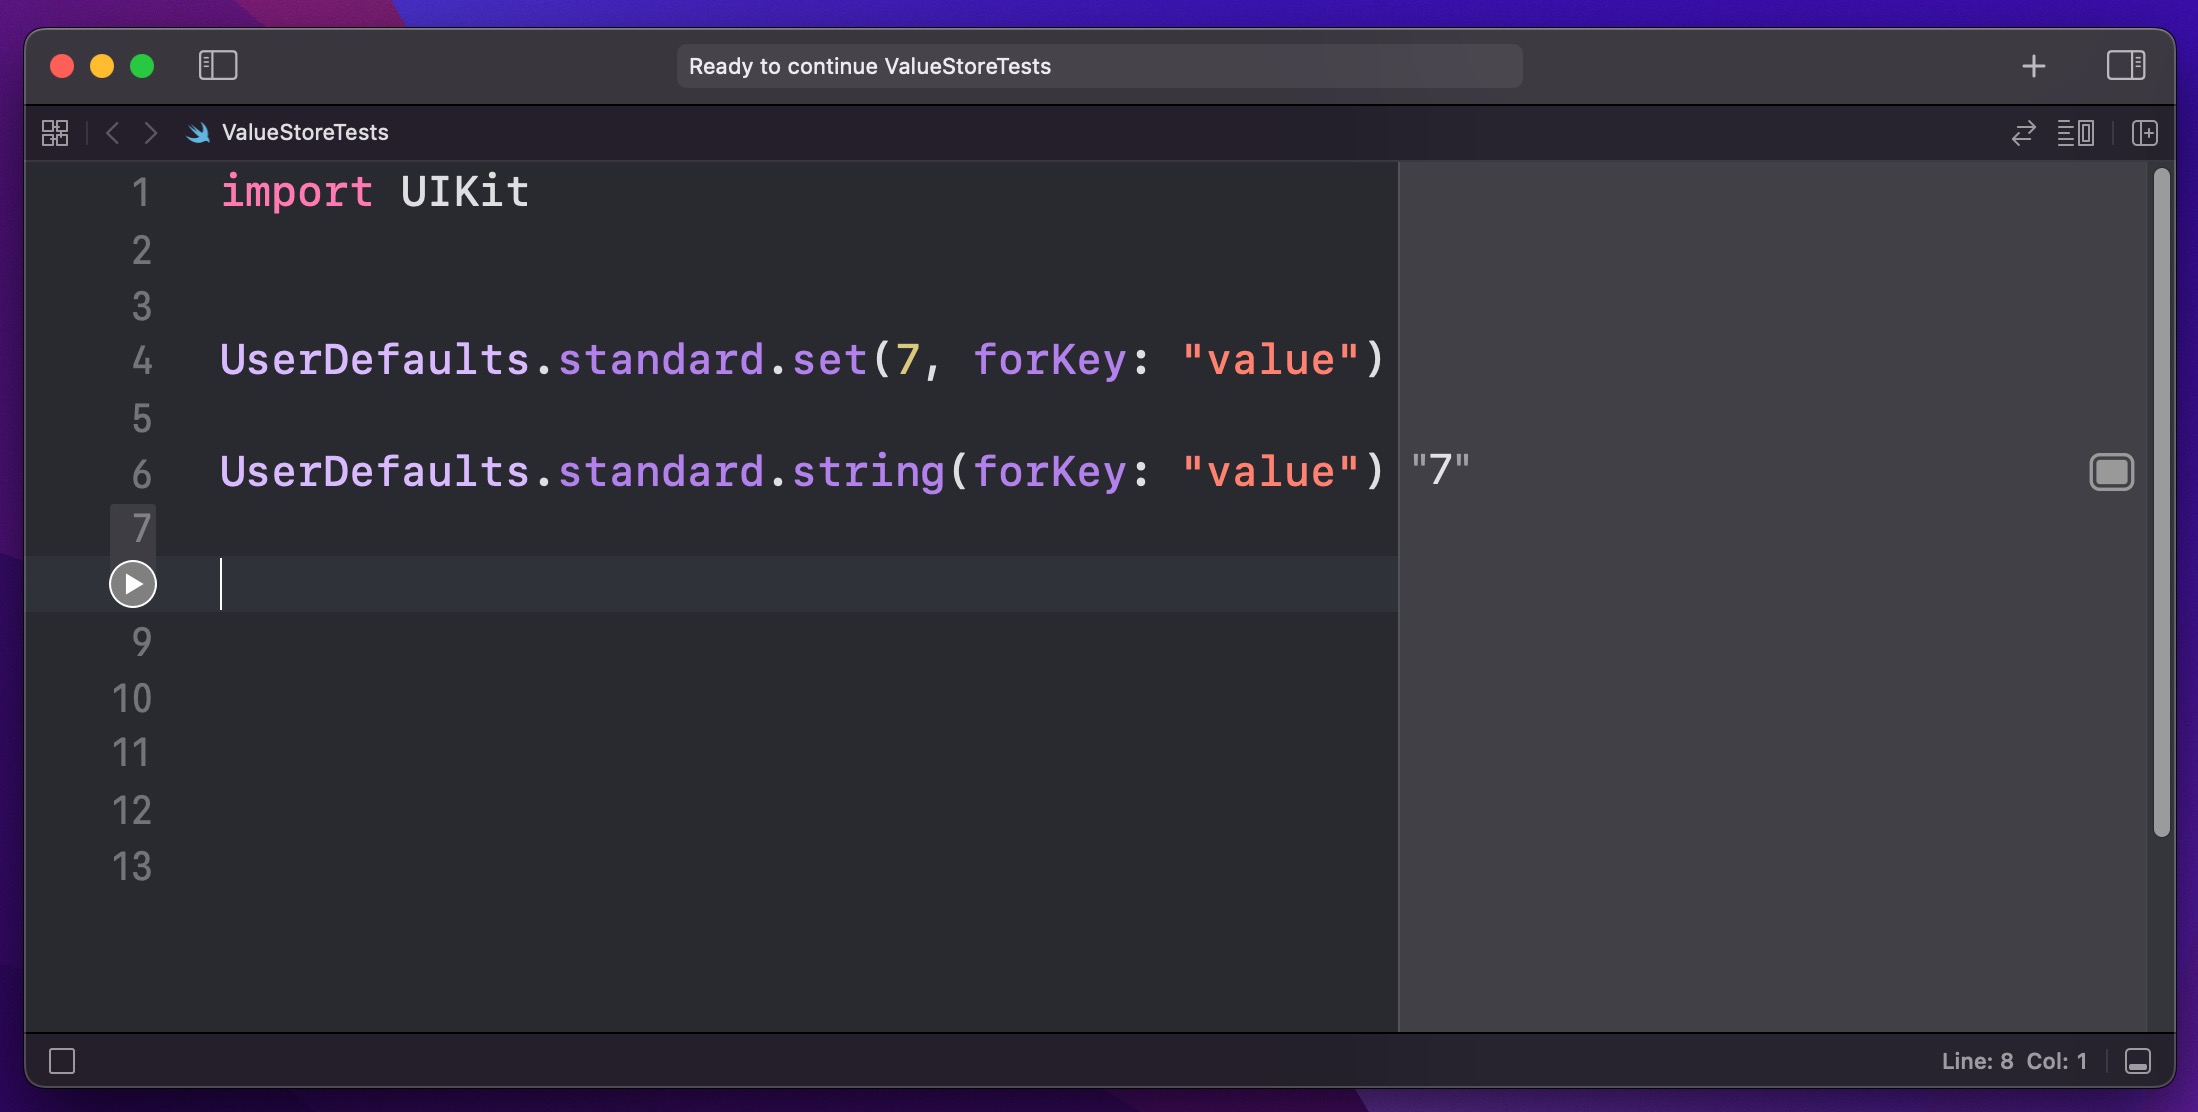Click the "value" string literal on line 6
The image size is (2198, 1112).
click(1271, 472)
